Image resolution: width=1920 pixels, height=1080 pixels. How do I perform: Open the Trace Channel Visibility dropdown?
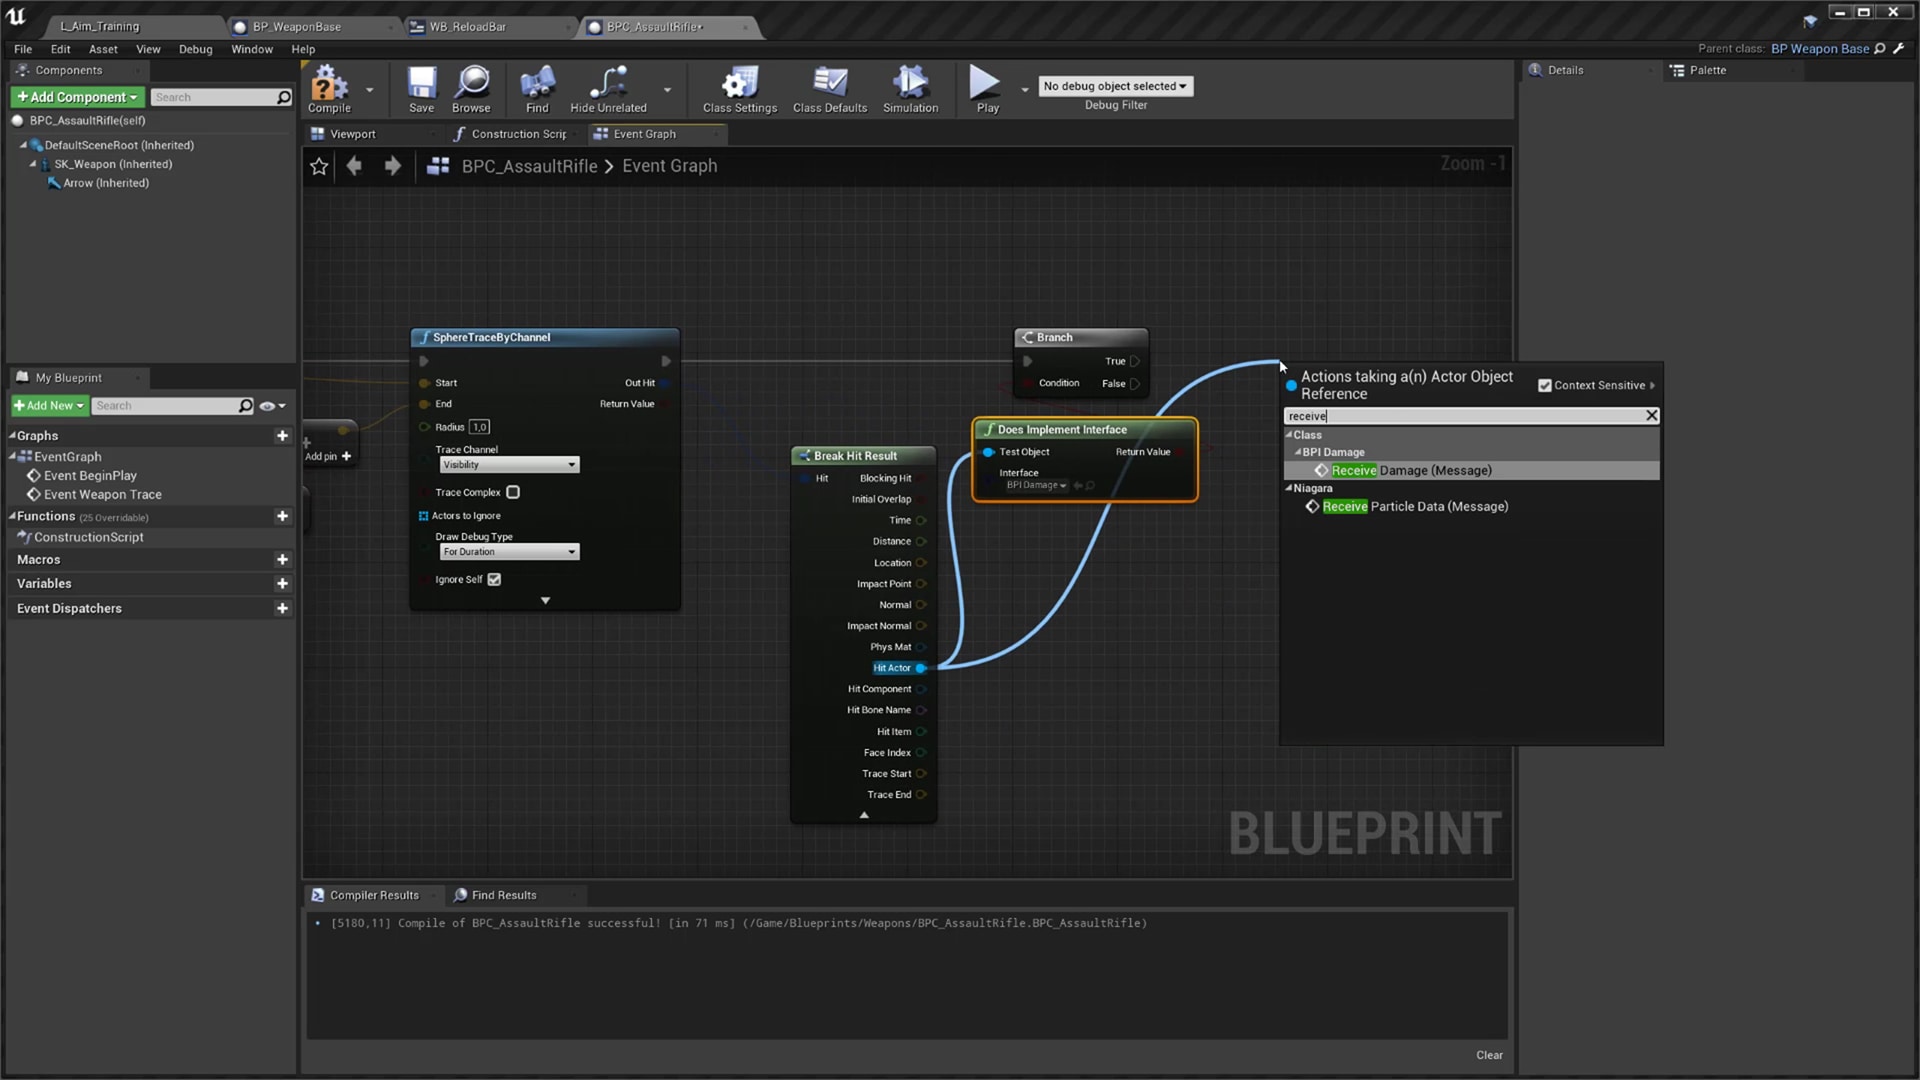click(x=508, y=464)
